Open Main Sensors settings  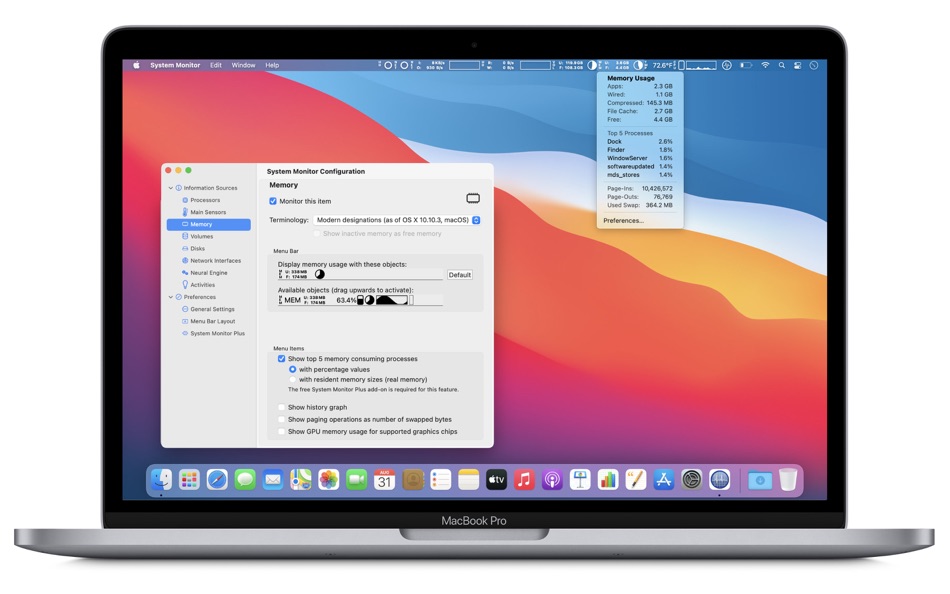pos(208,212)
